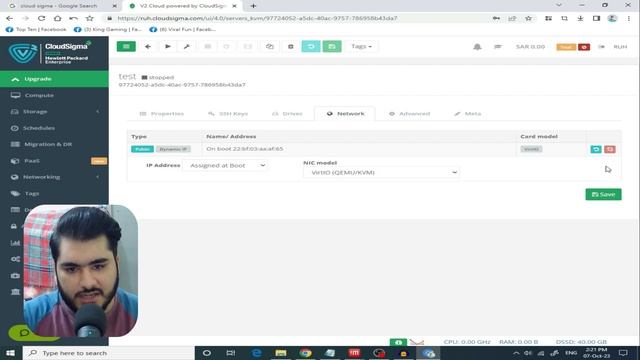This screenshot has height=360, width=640.
Task: Click the Public type badge
Action: click(142, 149)
